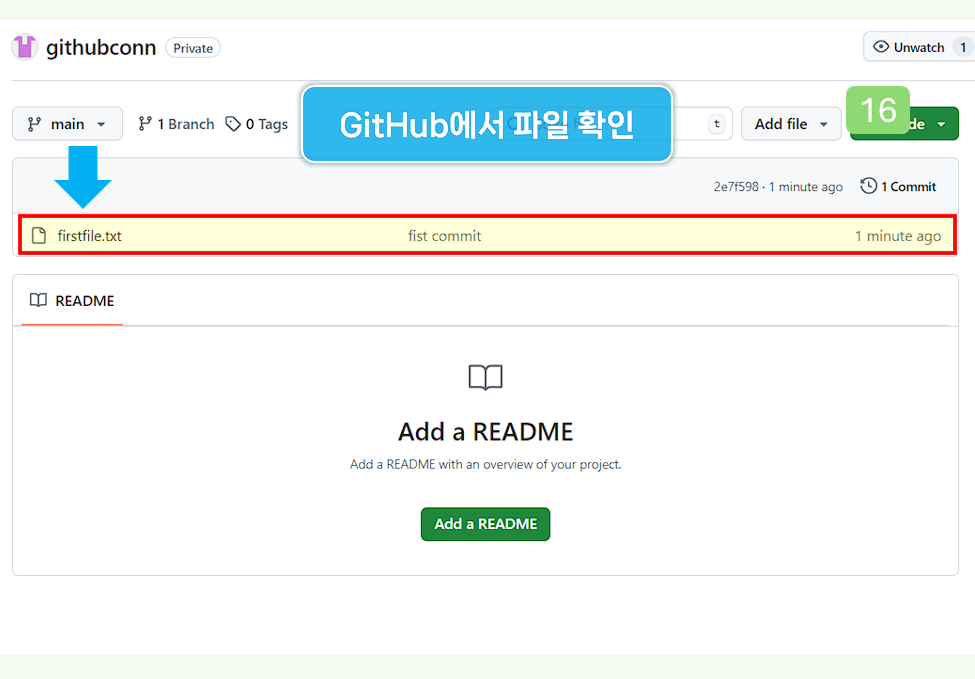Viewport: 975px width, 679px height.
Task: Click the file icon beside firstfile.txt
Action: (x=39, y=235)
